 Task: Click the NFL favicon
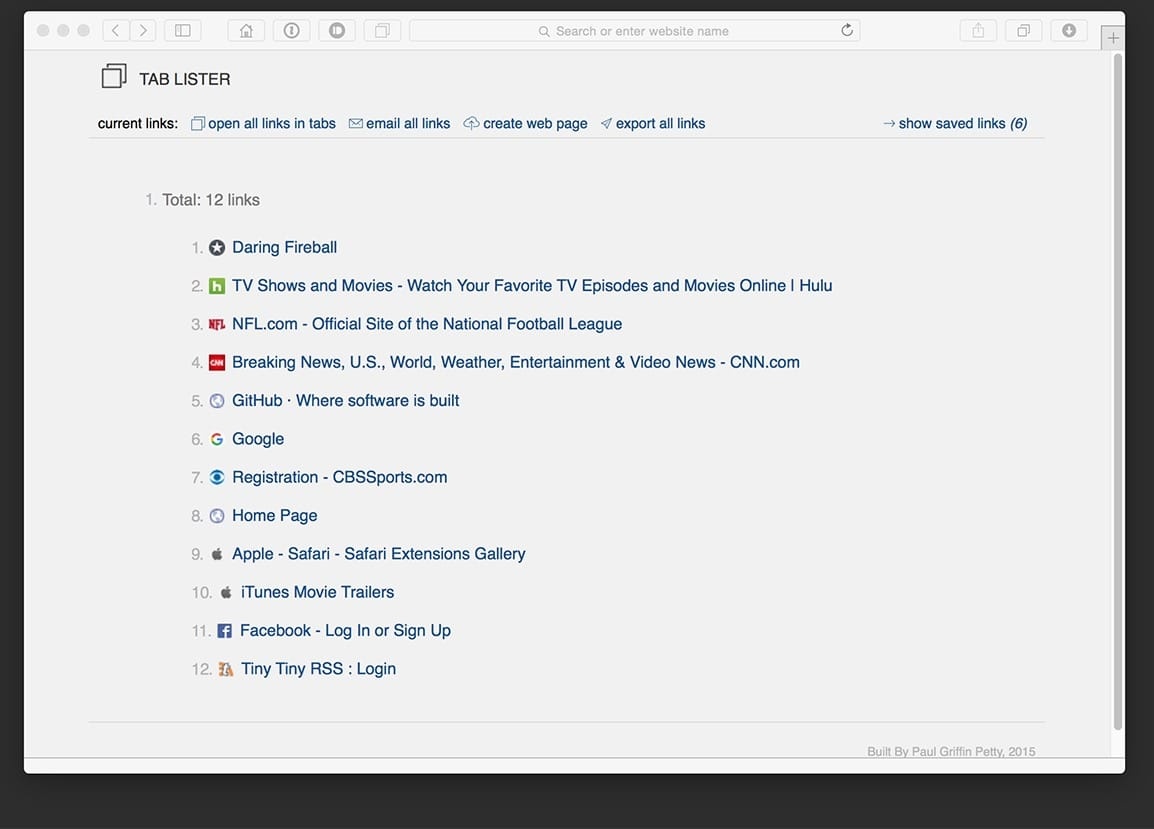click(216, 324)
